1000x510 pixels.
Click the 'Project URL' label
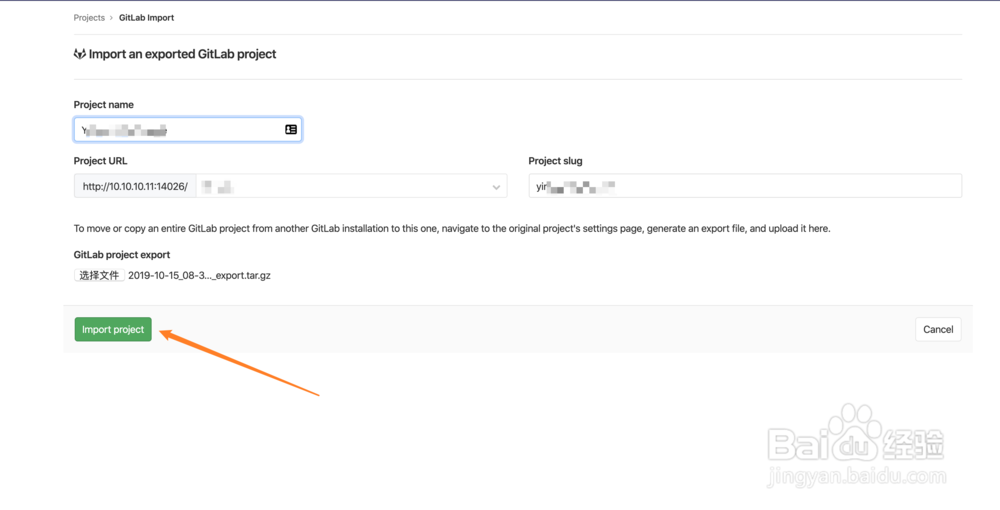(100, 161)
